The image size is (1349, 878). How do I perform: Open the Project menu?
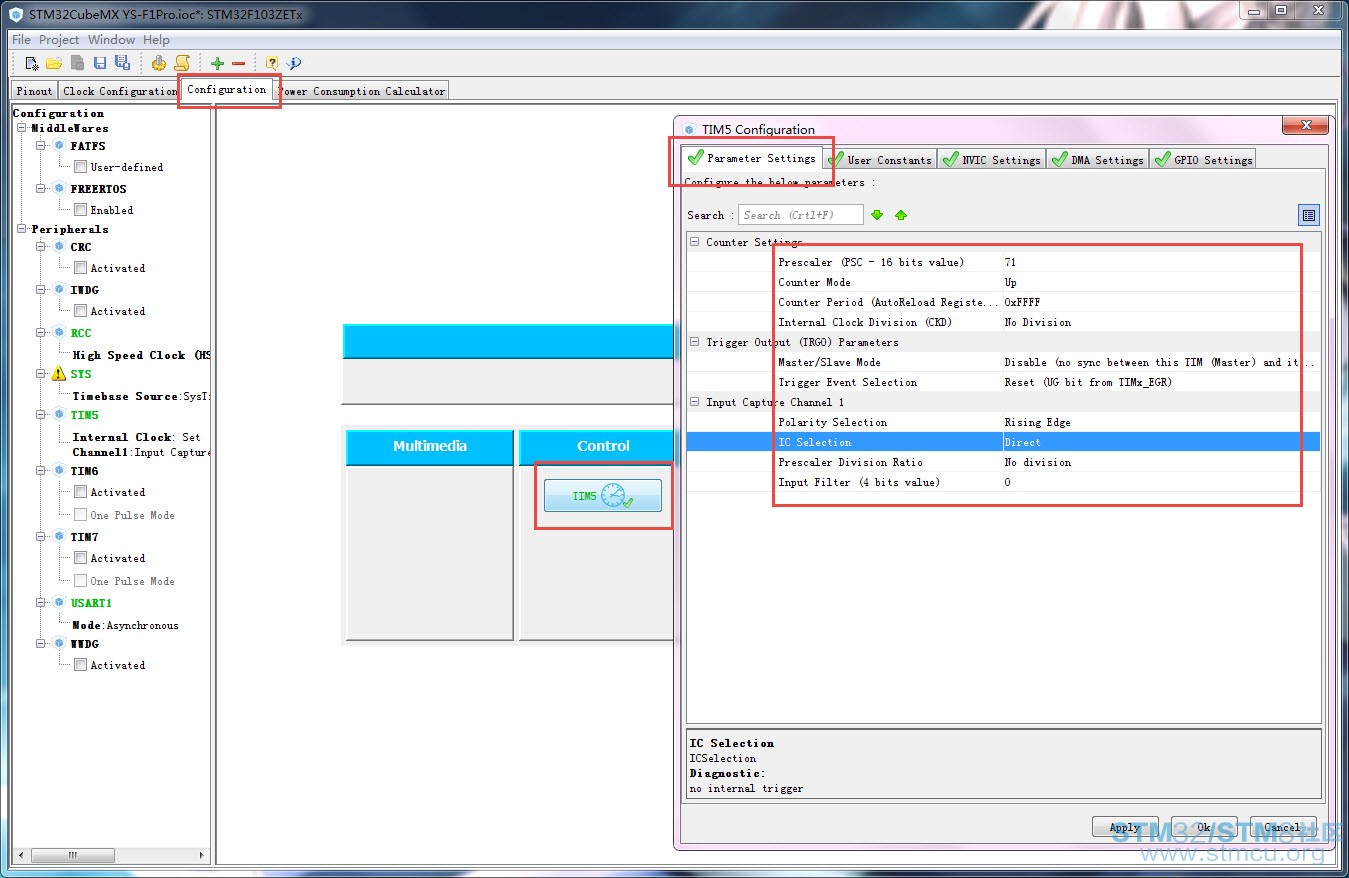pyautogui.click(x=59, y=40)
